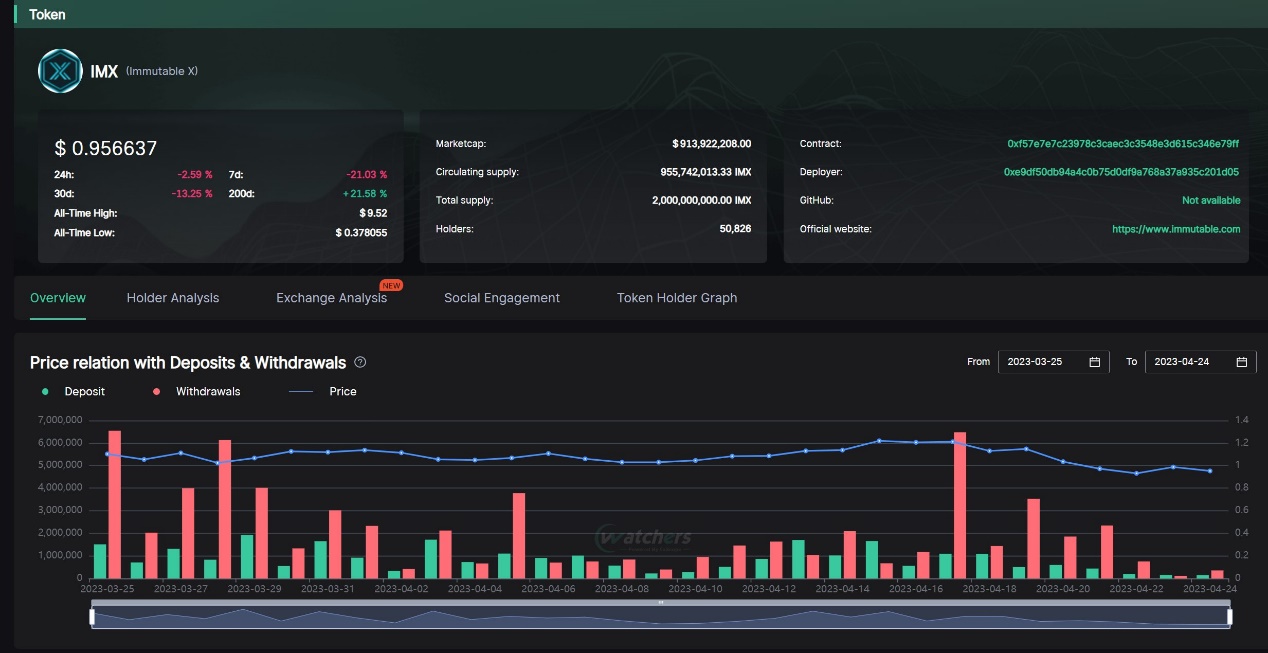1268x653 pixels.
Task: Click the blue Price legend line marker
Action: tap(300, 392)
